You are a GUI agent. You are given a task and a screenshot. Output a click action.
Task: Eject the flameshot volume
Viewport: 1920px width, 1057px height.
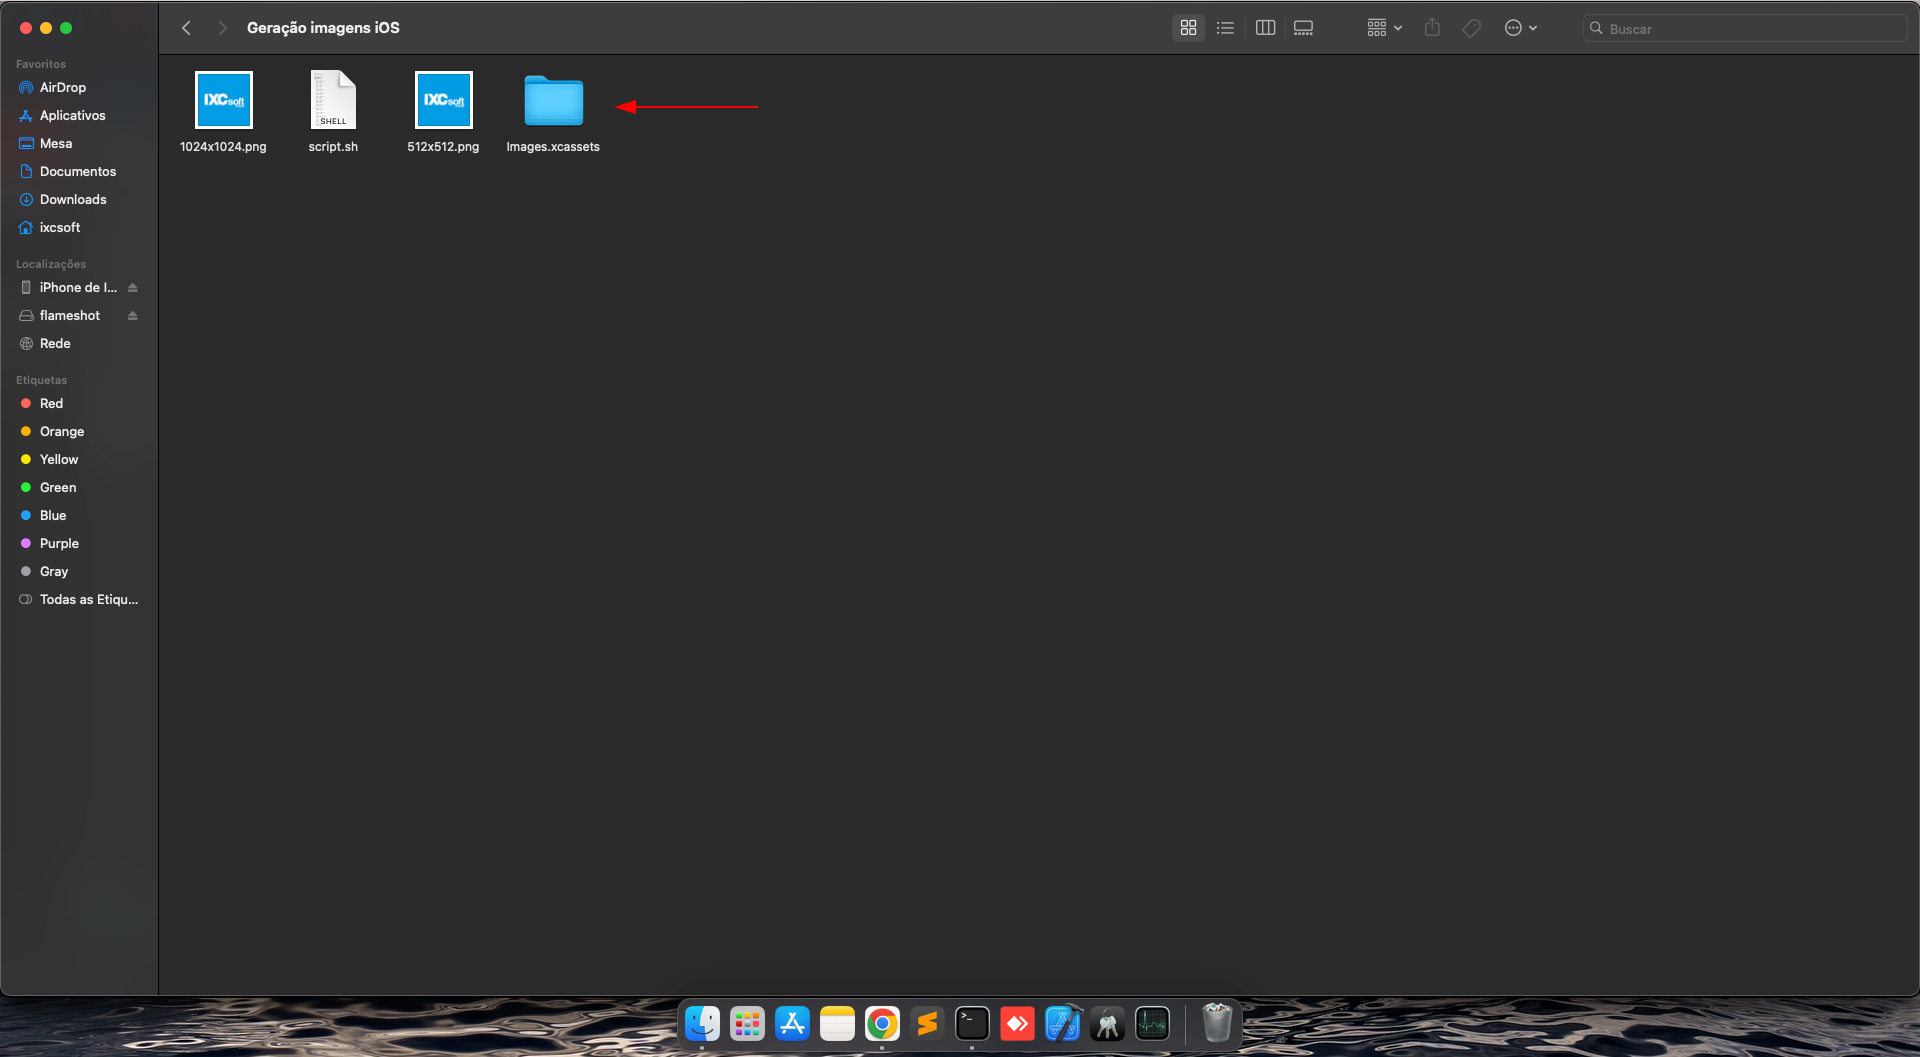132,315
